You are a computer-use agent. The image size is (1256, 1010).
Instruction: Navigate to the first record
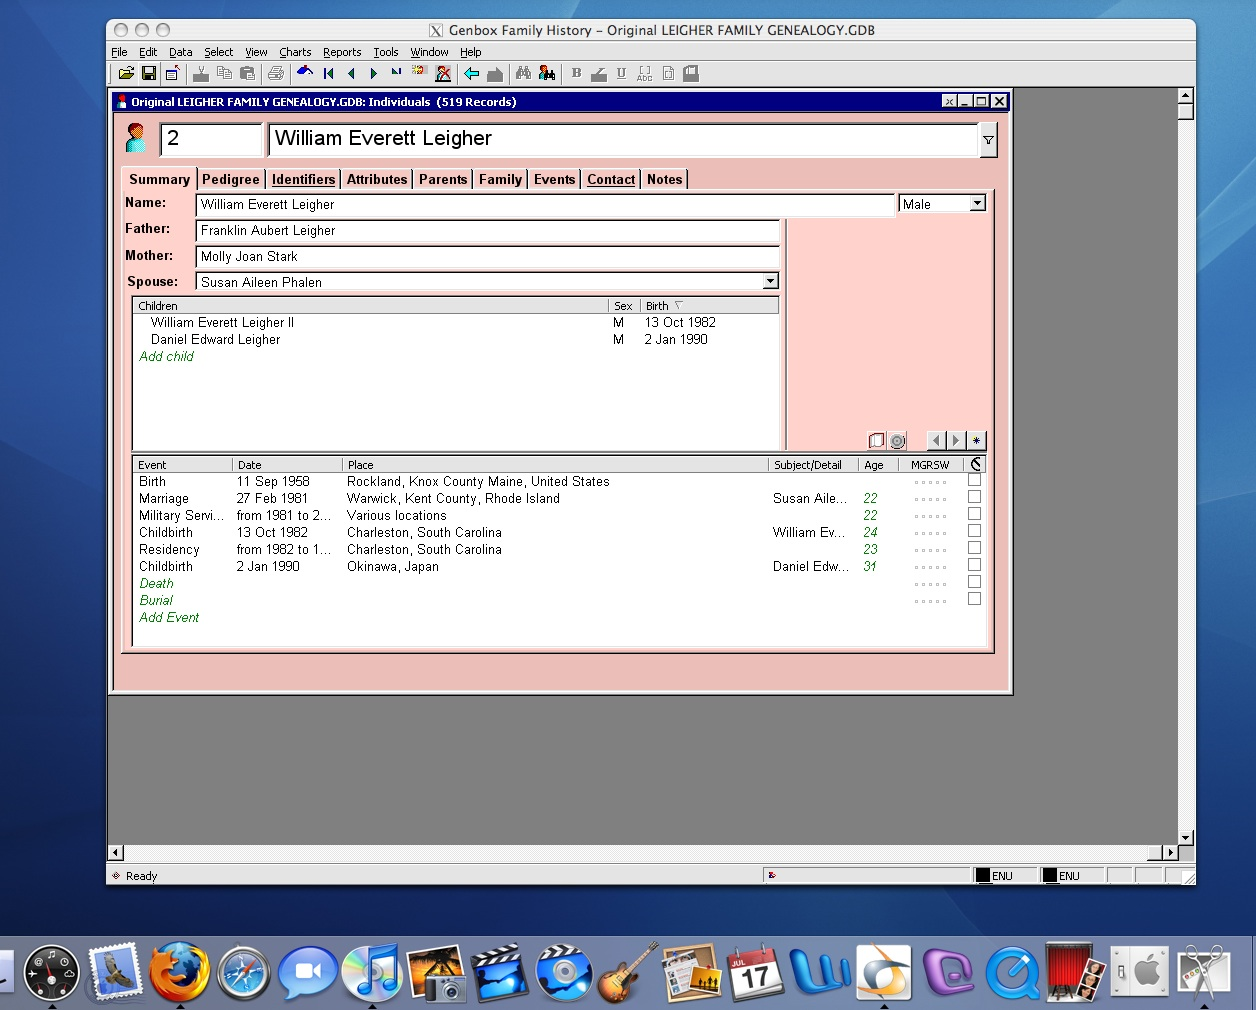[x=329, y=73]
